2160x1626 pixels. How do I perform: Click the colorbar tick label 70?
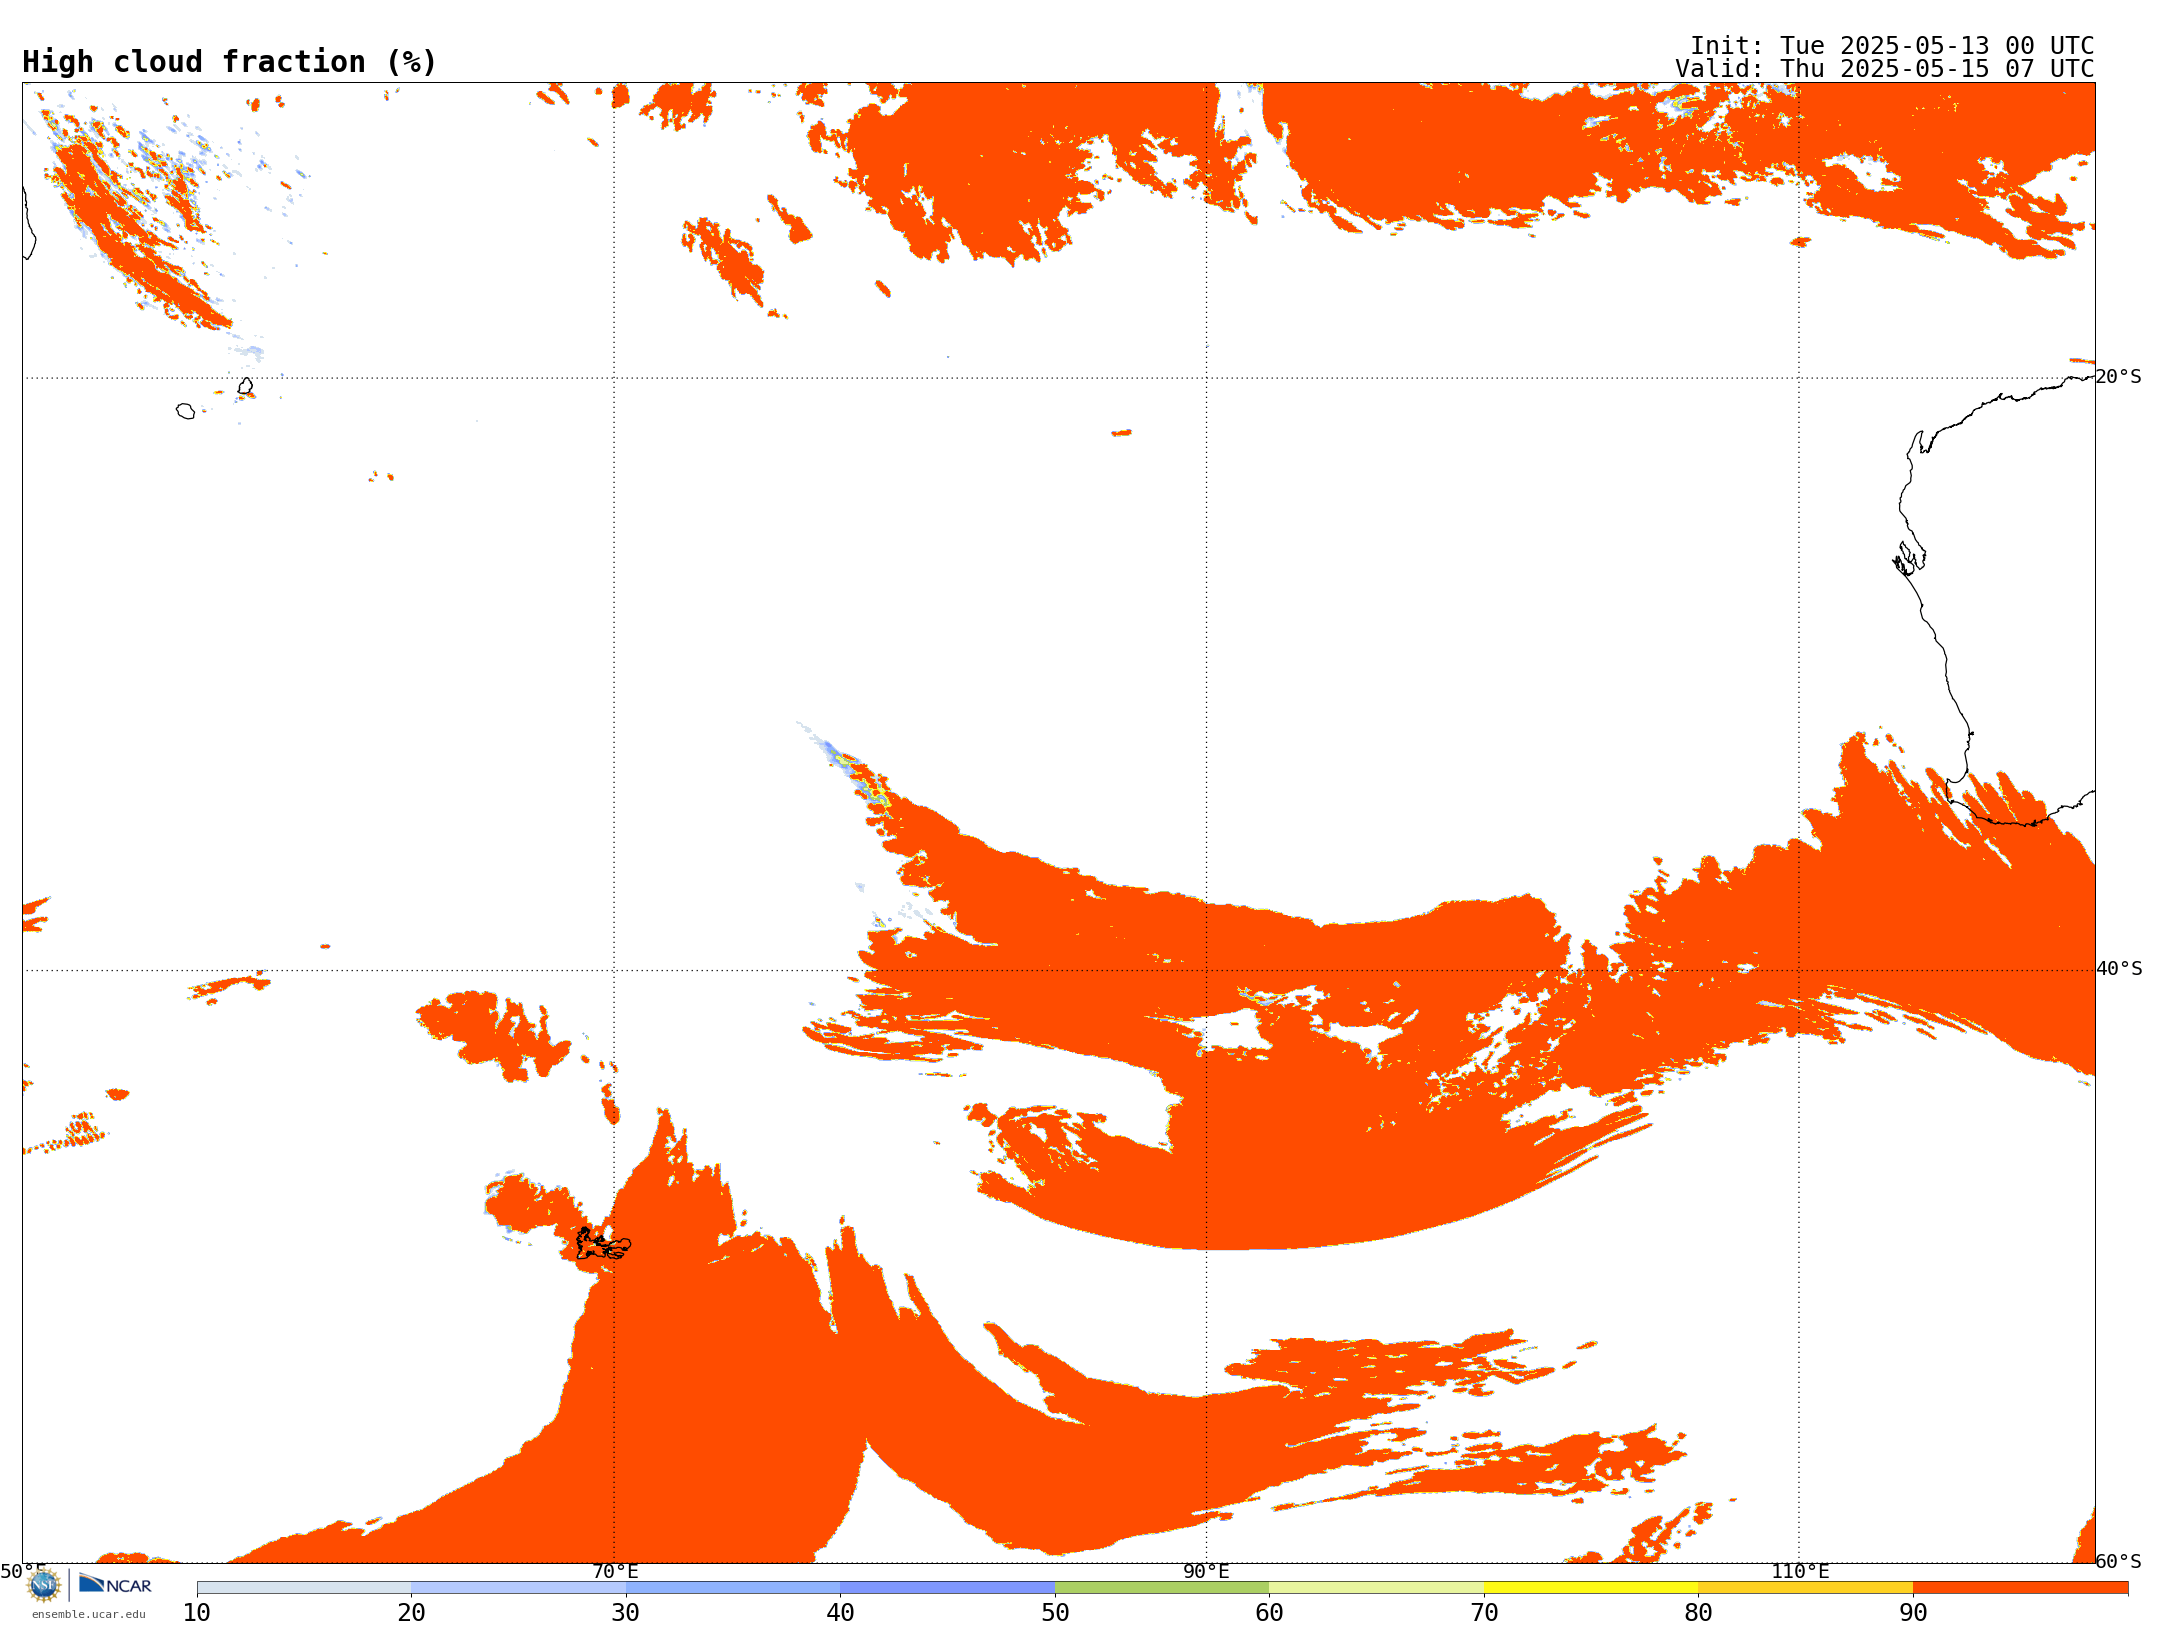tap(1484, 1613)
